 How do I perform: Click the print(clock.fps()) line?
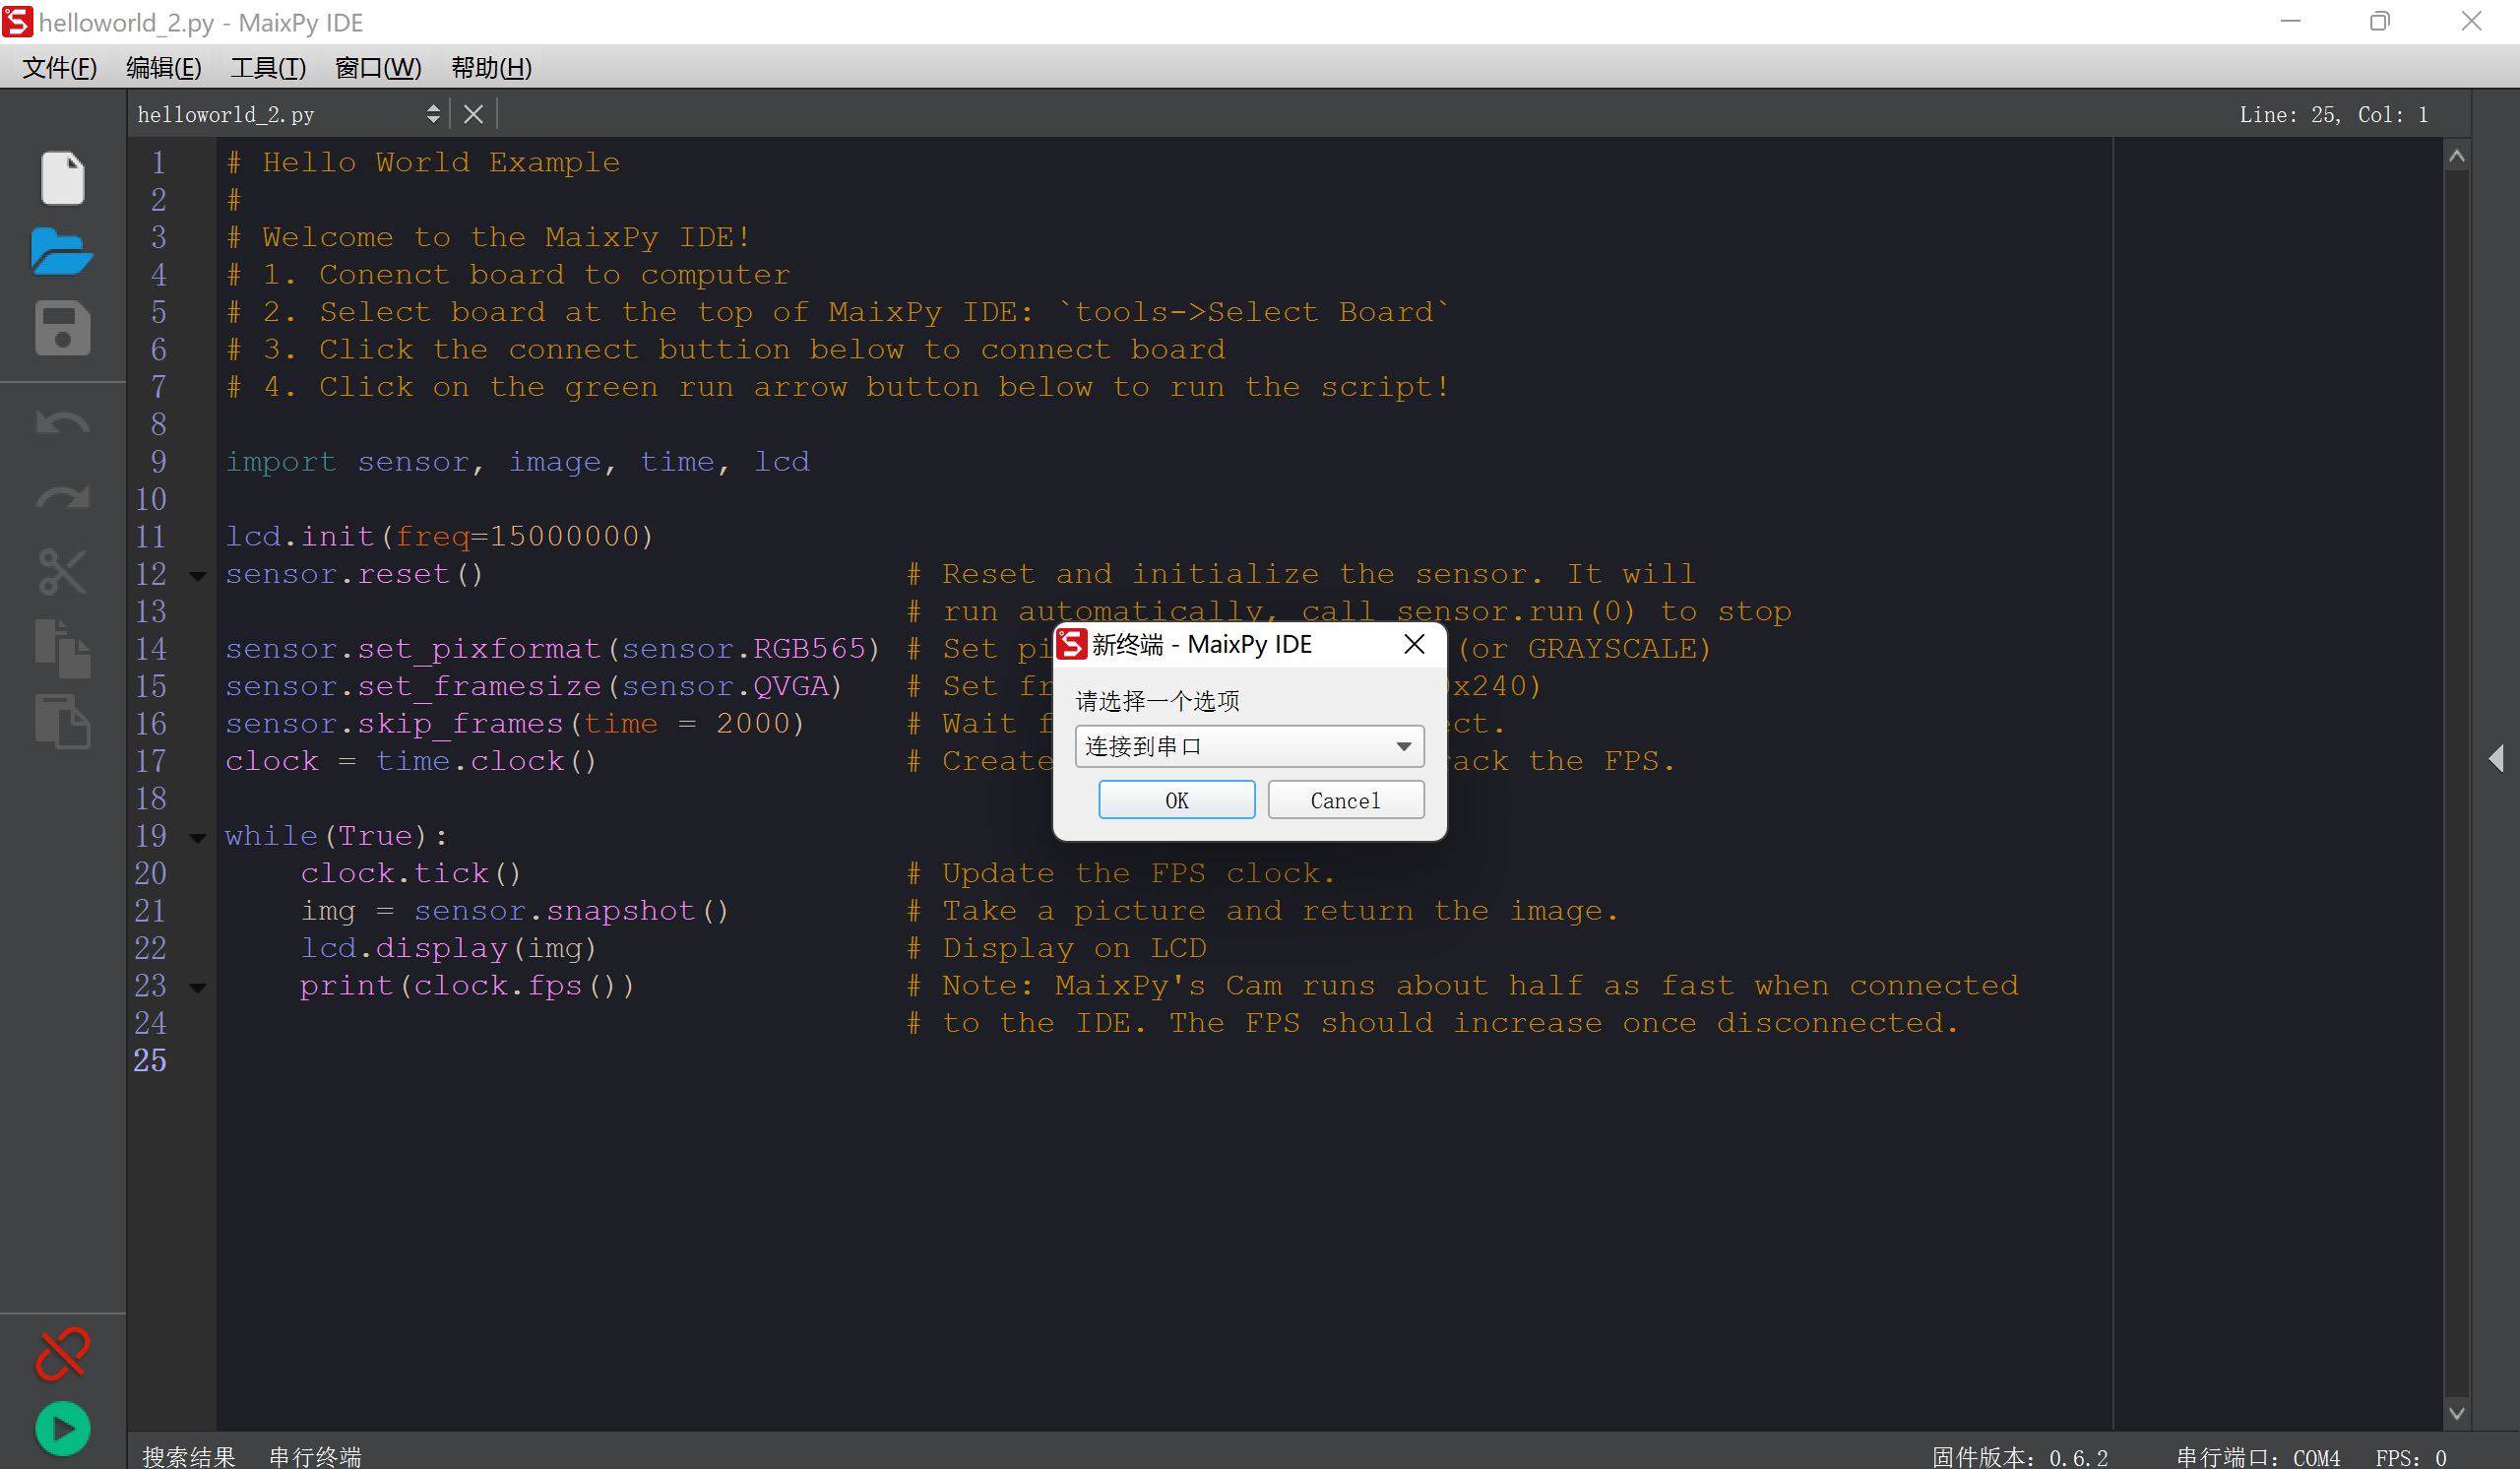point(467,986)
